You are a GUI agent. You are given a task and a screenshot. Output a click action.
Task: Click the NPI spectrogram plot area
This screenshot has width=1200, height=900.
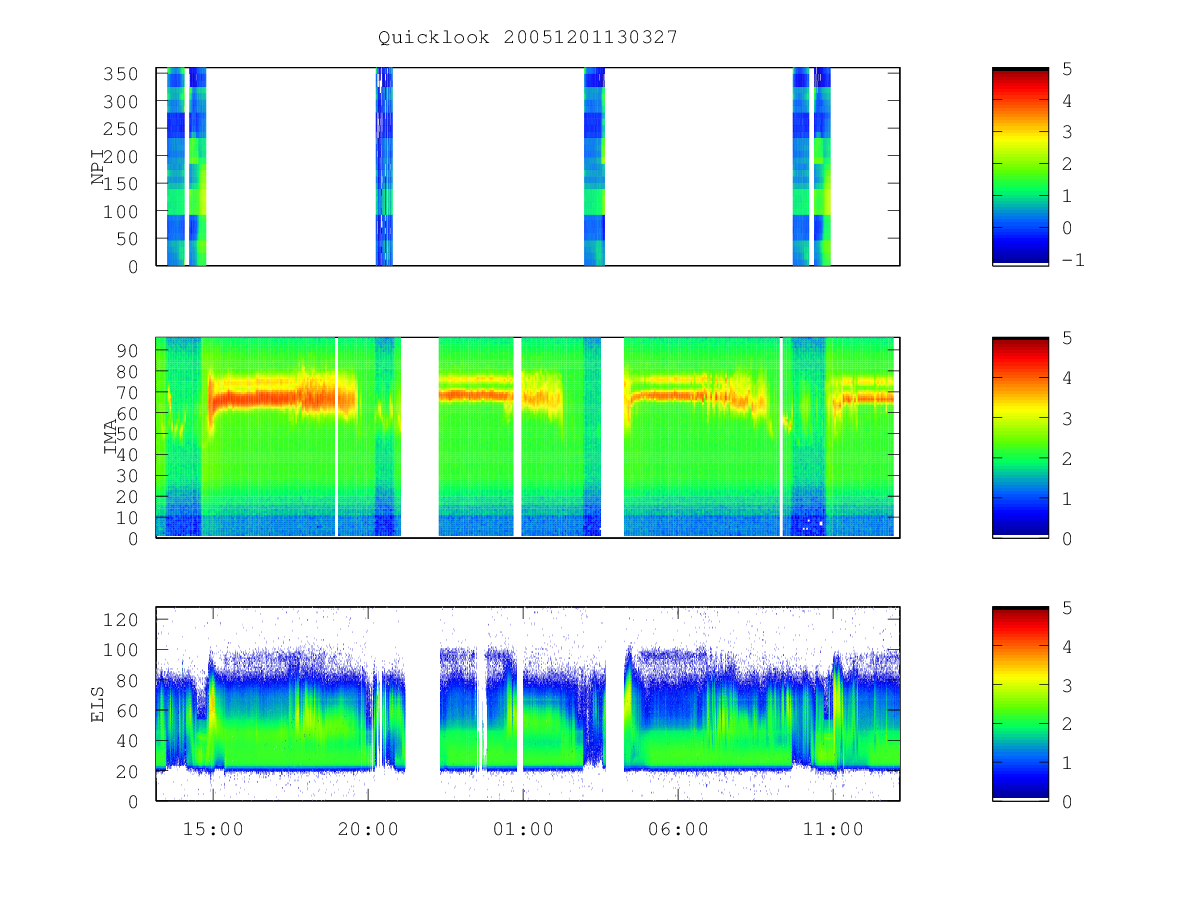click(x=528, y=166)
